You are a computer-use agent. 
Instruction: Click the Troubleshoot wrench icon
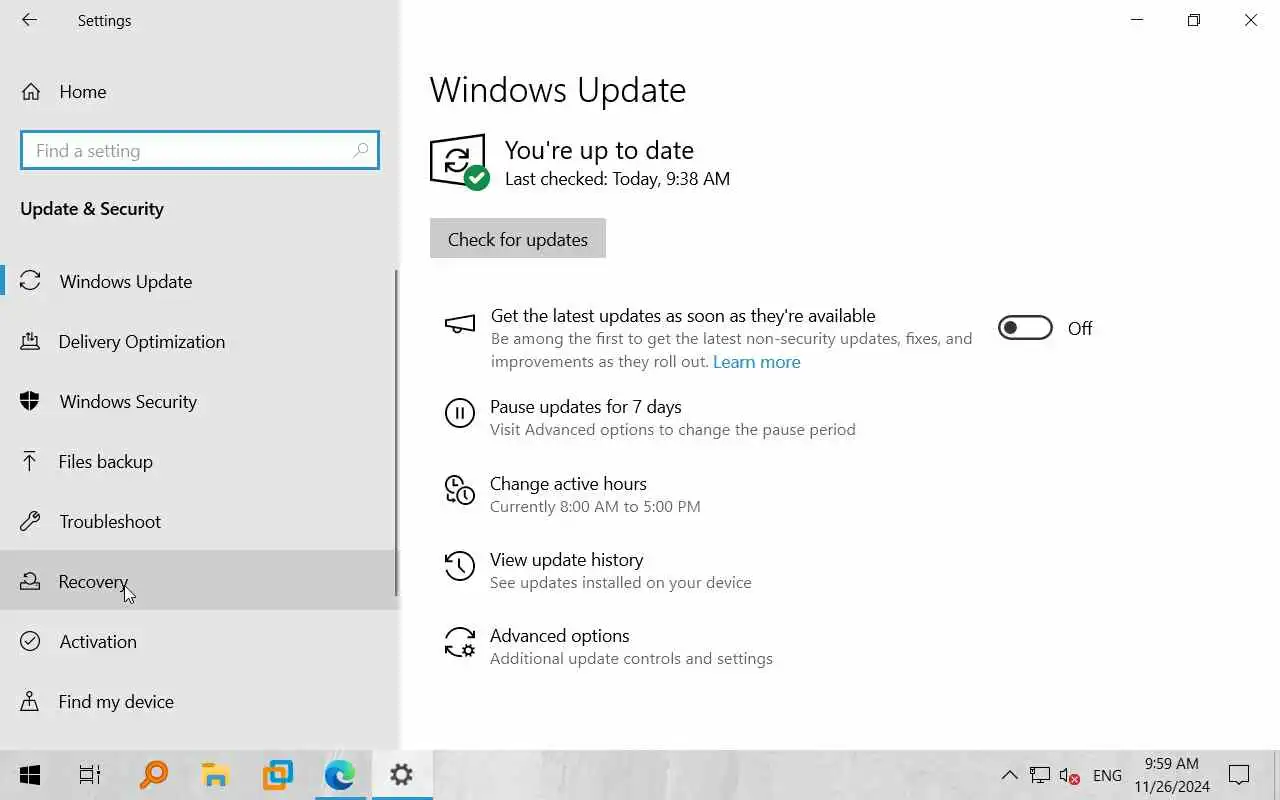click(x=30, y=521)
